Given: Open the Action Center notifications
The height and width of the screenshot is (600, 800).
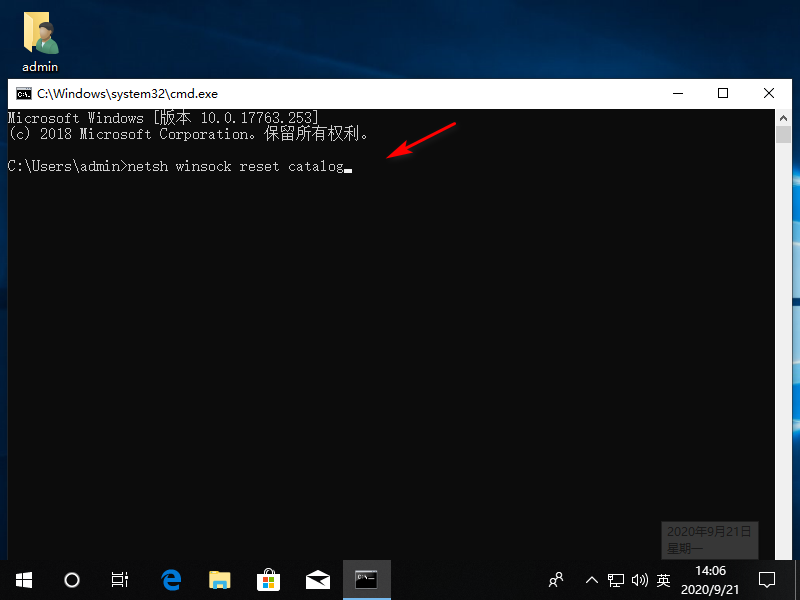Looking at the screenshot, I should (x=767, y=579).
